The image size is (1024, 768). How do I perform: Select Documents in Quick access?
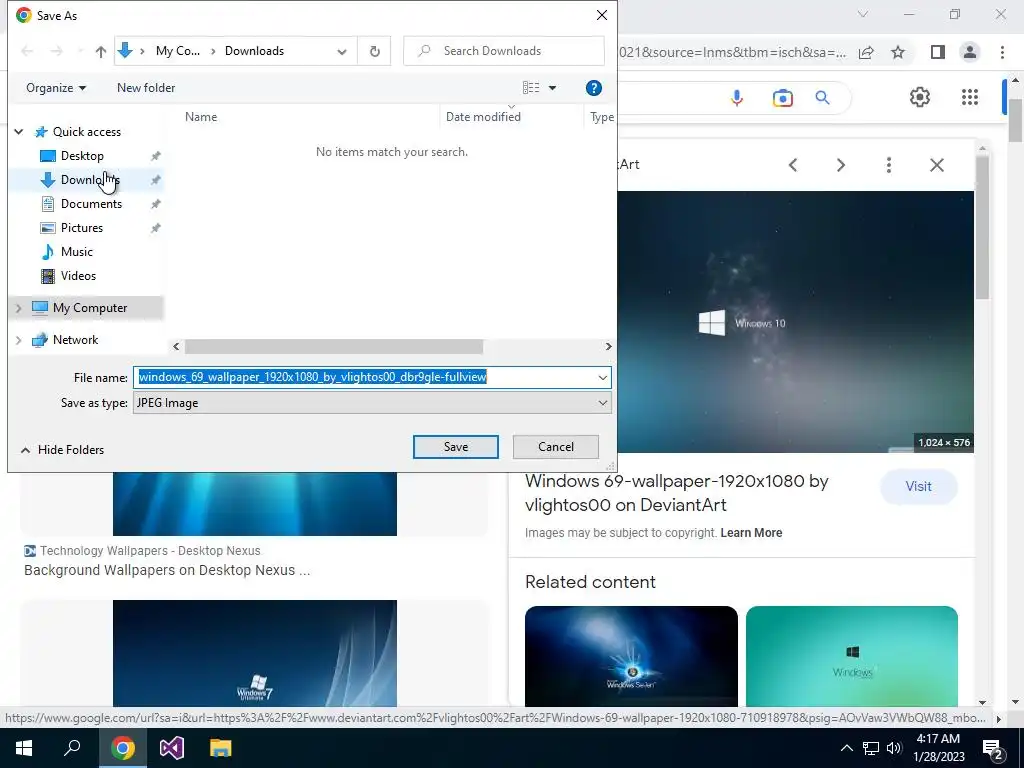[x=91, y=204]
